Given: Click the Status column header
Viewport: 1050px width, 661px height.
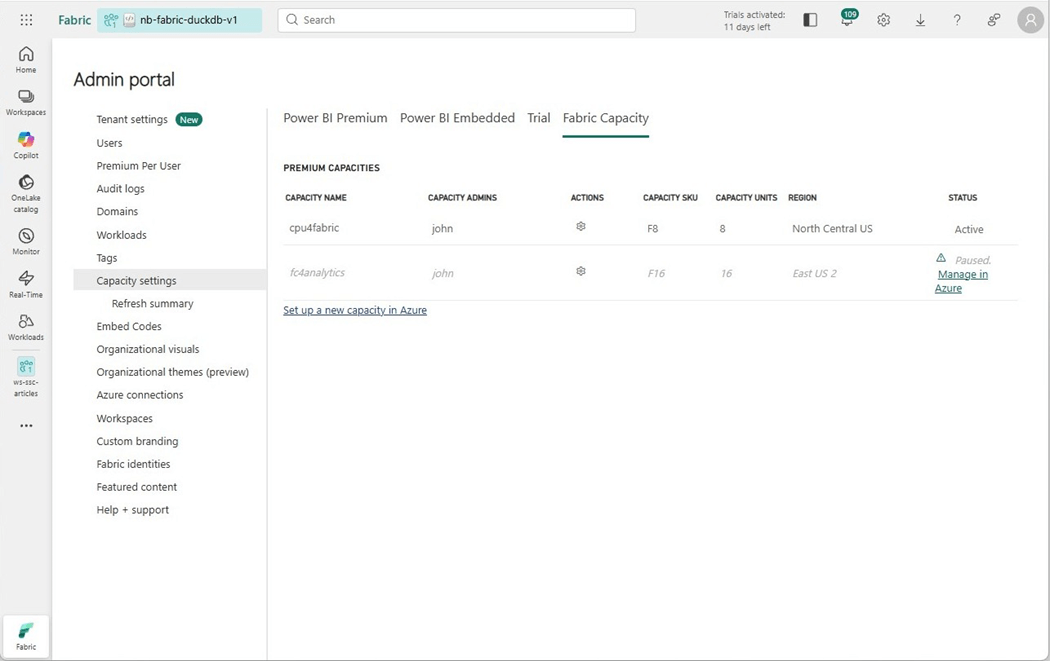Looking at the screenshot, I should pos(962,198).
